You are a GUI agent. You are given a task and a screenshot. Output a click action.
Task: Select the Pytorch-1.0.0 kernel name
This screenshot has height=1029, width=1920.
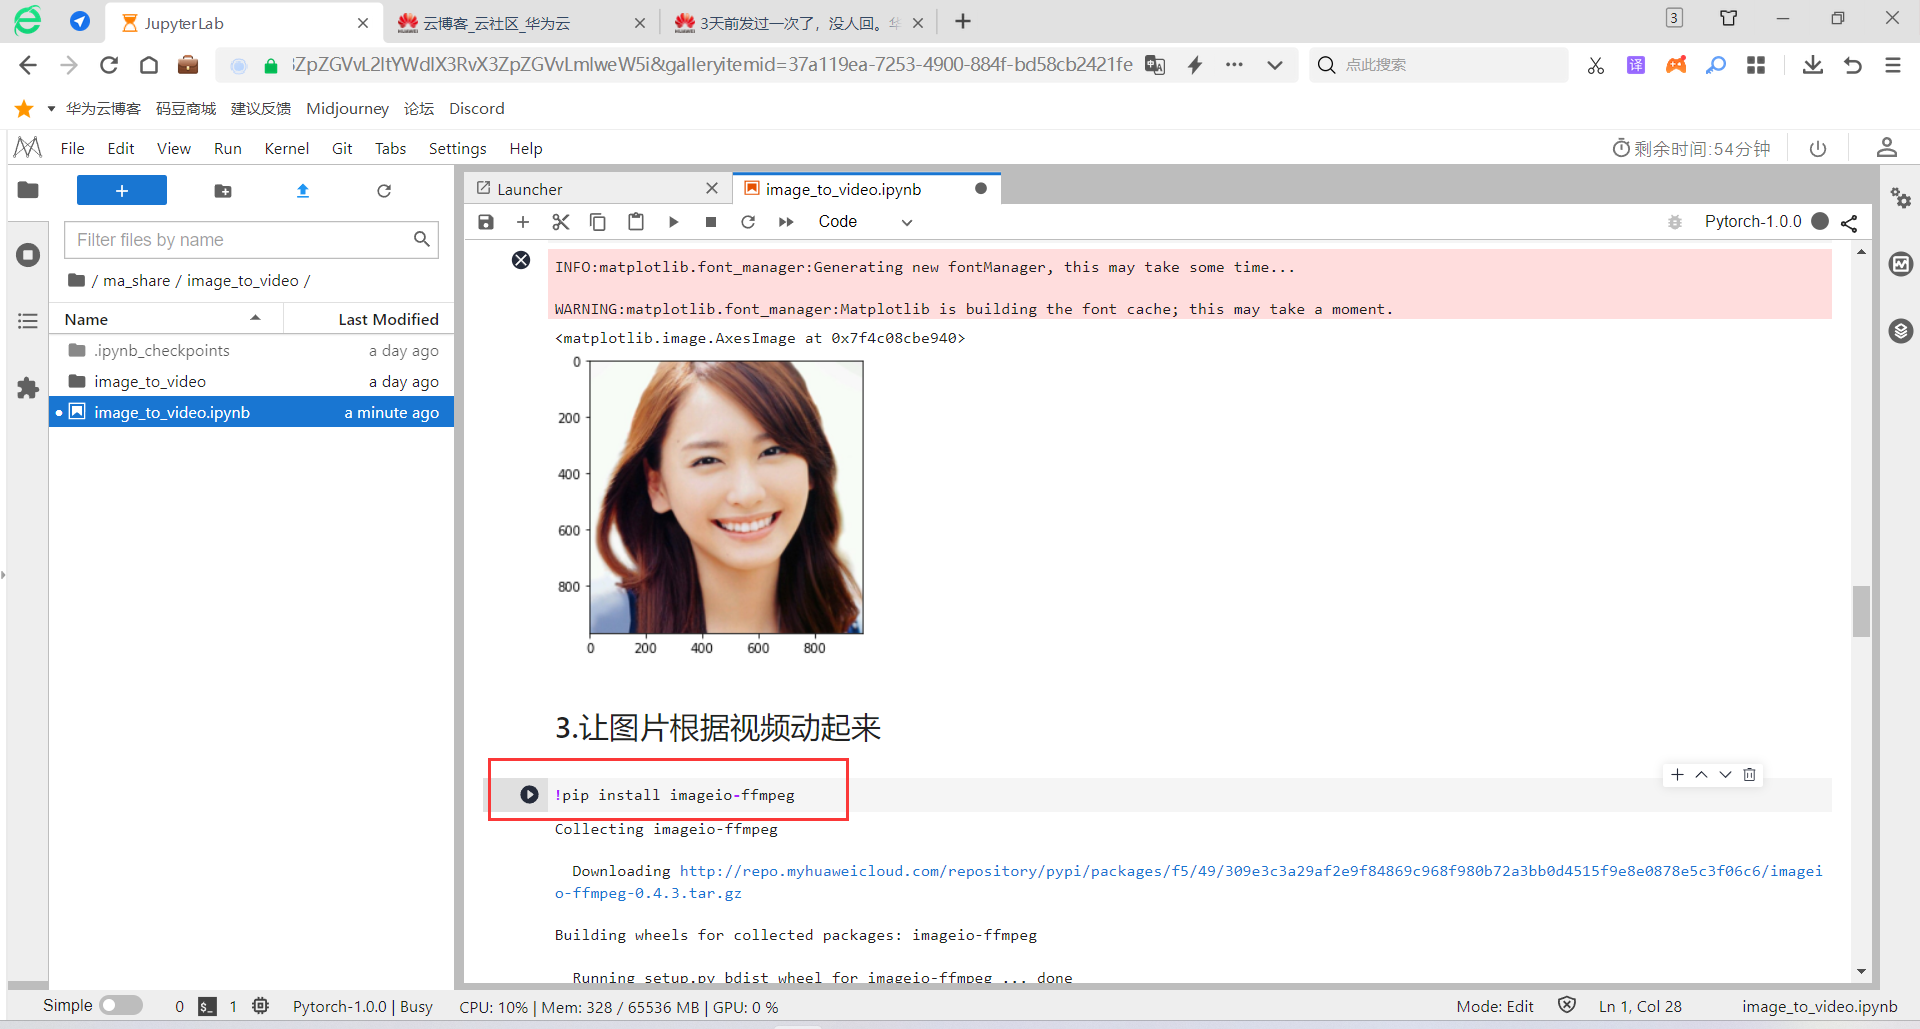coord(1753,222)
